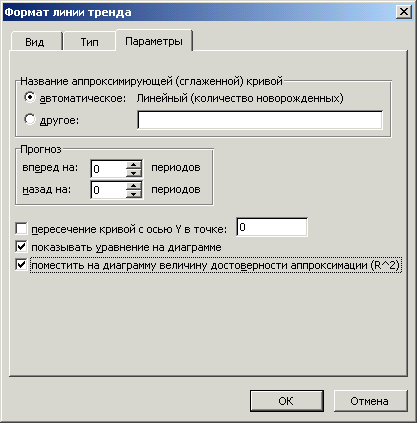Click the 'Формат линии тренда' title bar

coord(198,12)
